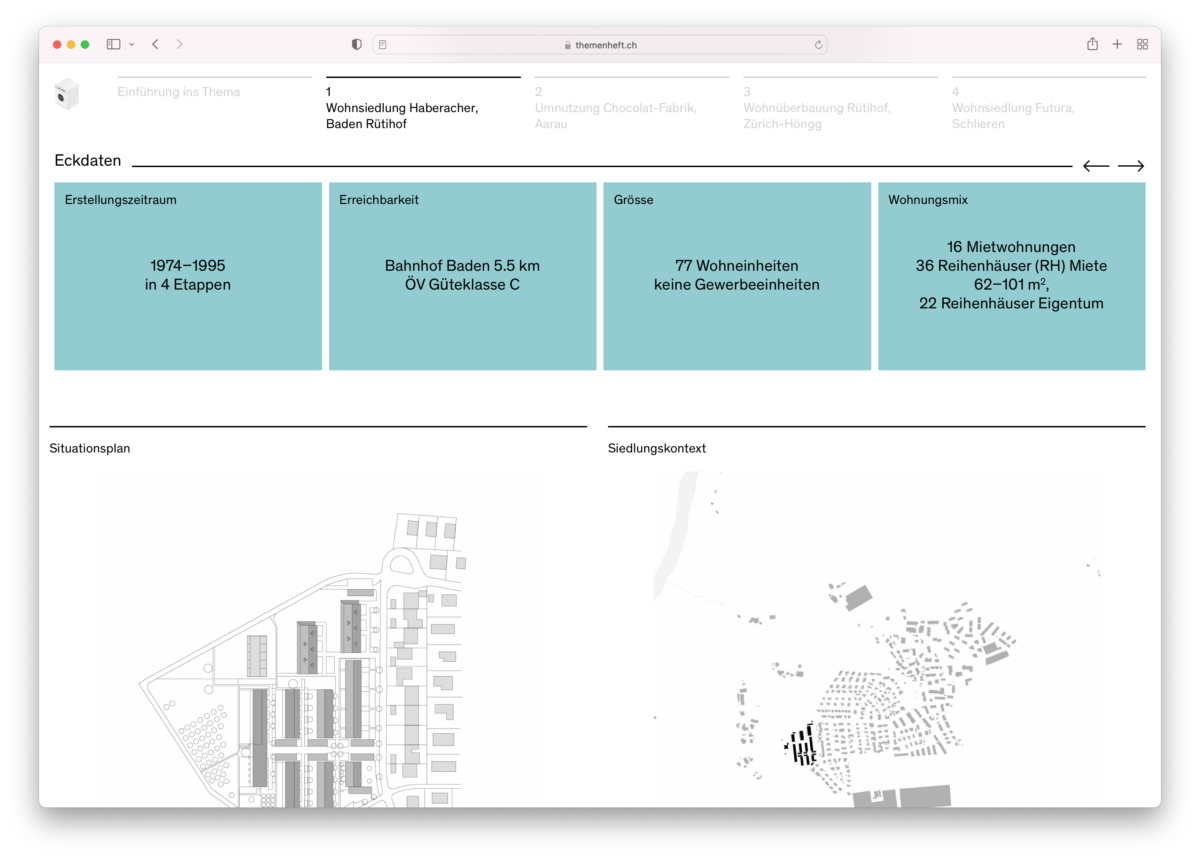Show the tab overview grid
1200x859 pixels.
pos(1142,44)
